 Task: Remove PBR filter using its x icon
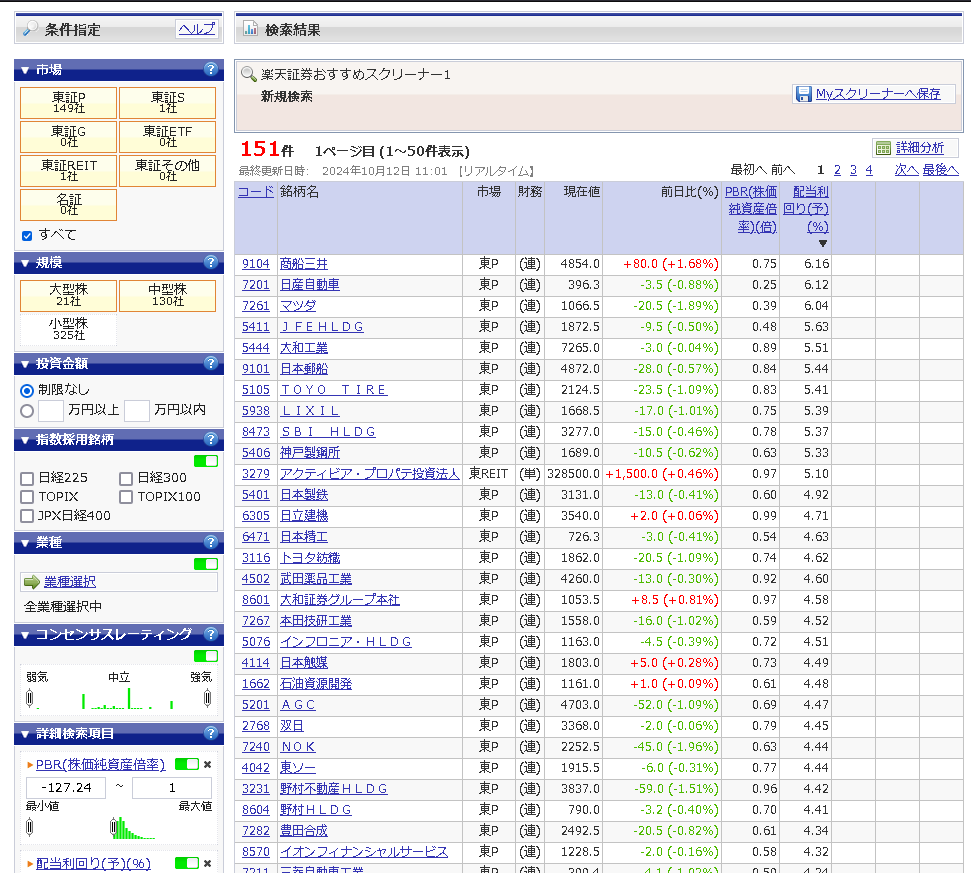click(207, 765)
